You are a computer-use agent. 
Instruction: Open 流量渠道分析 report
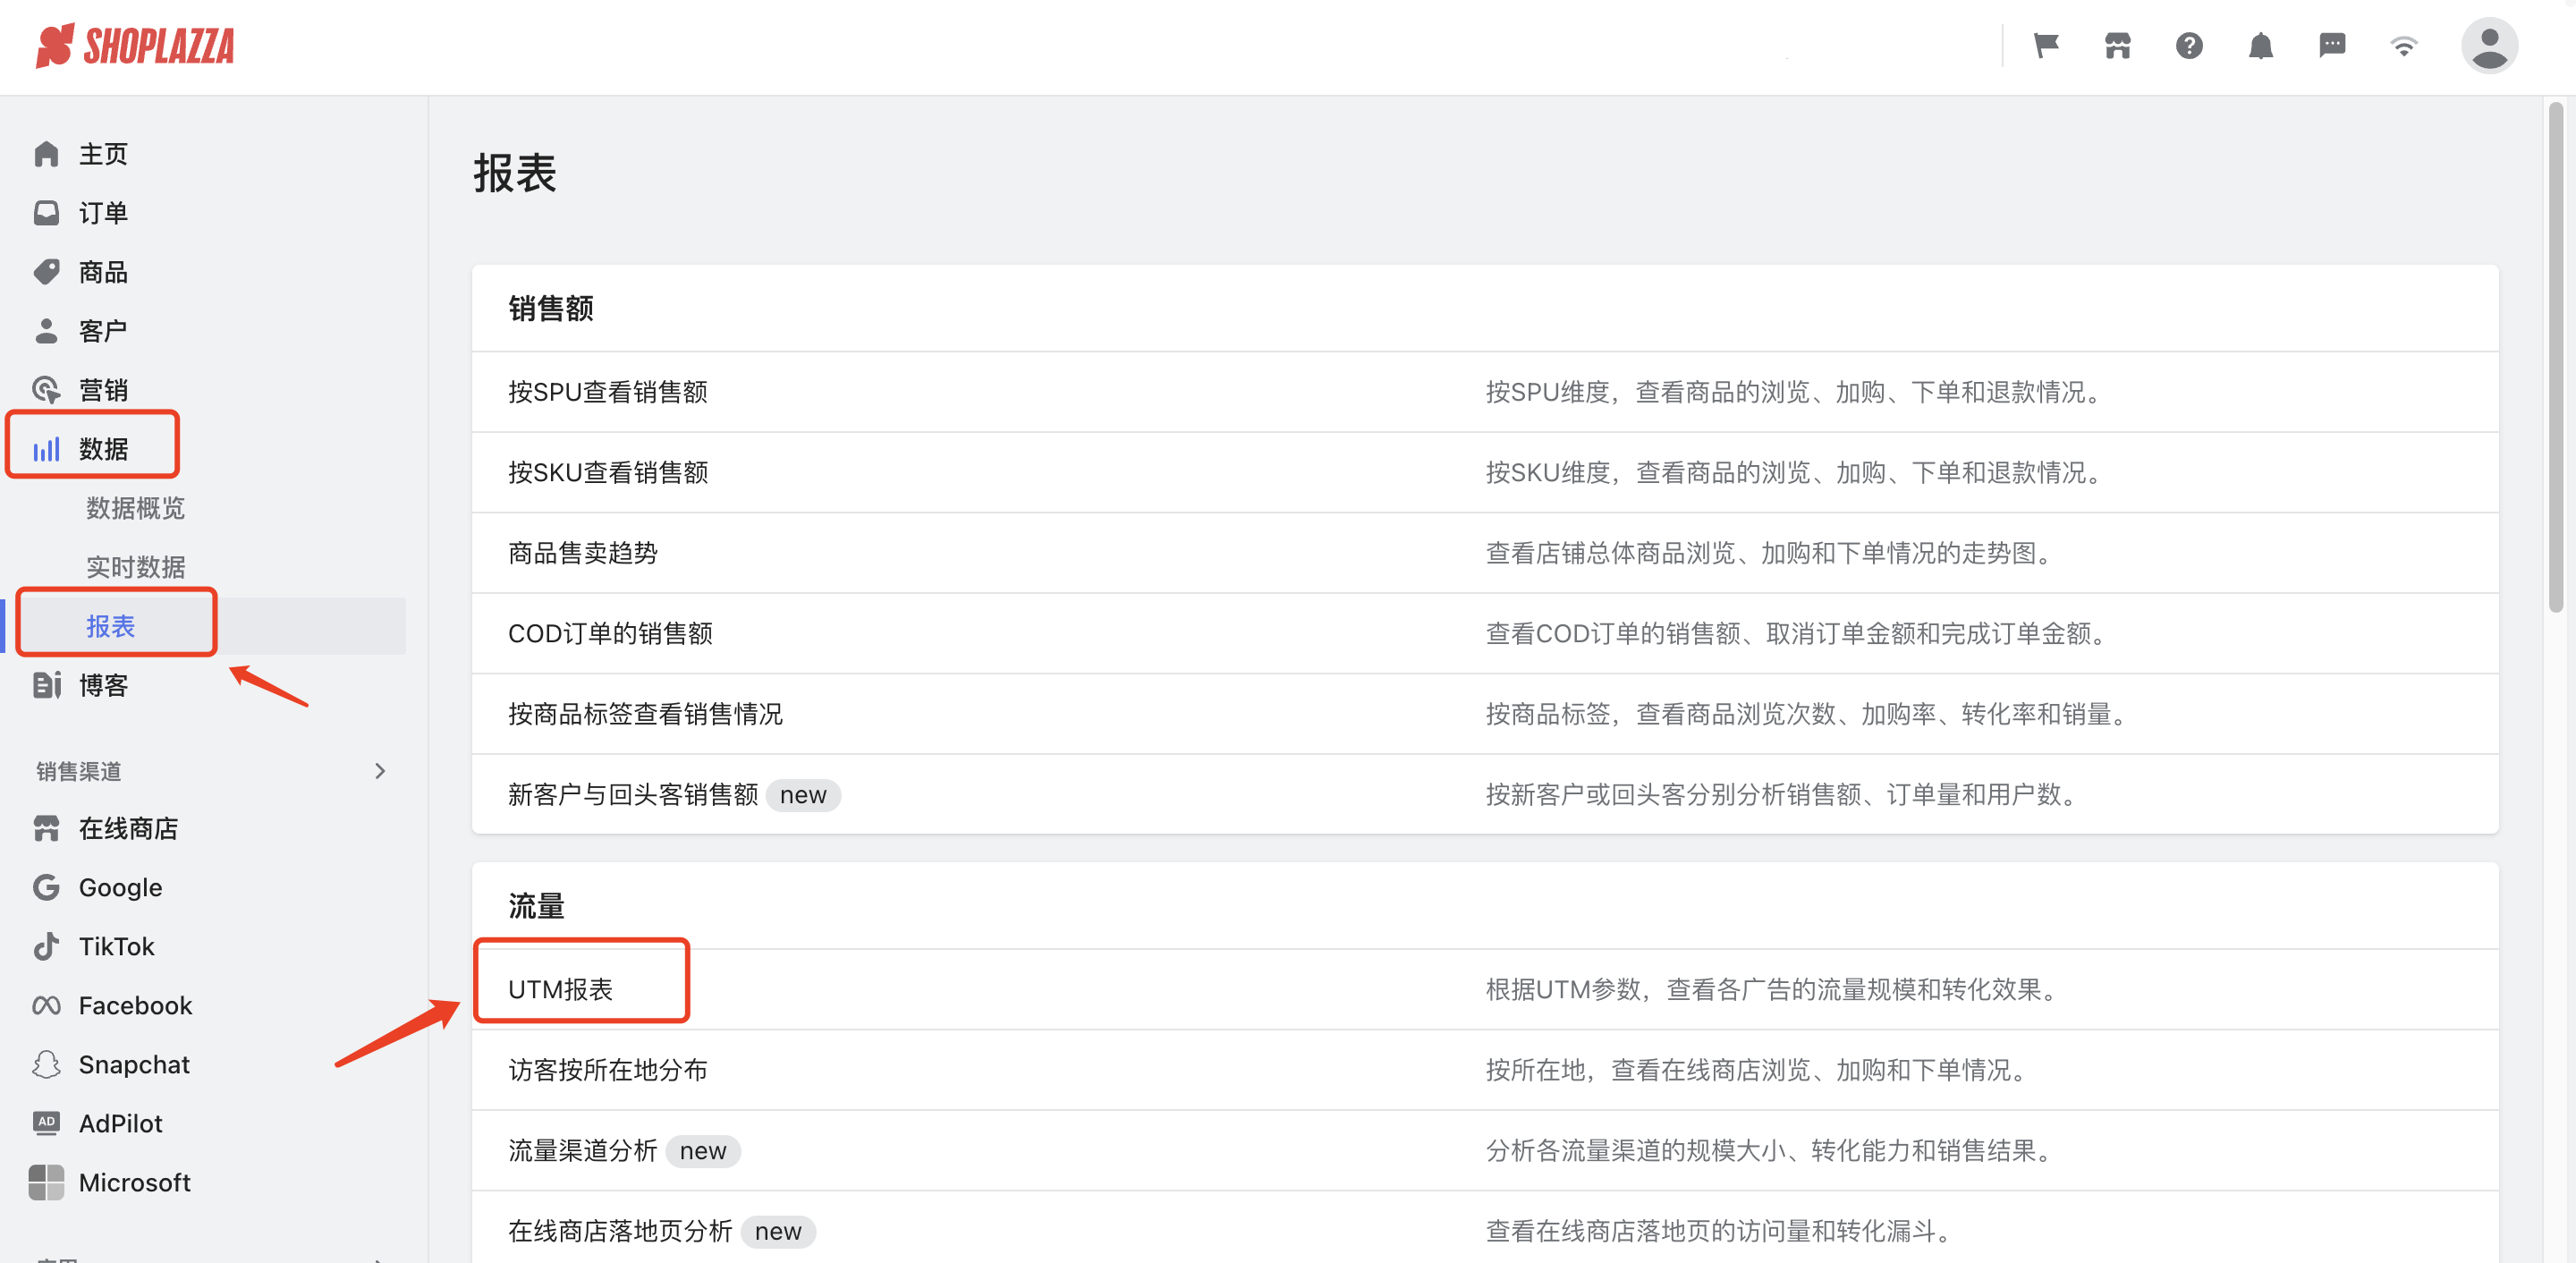click(x=582, y=1150)
